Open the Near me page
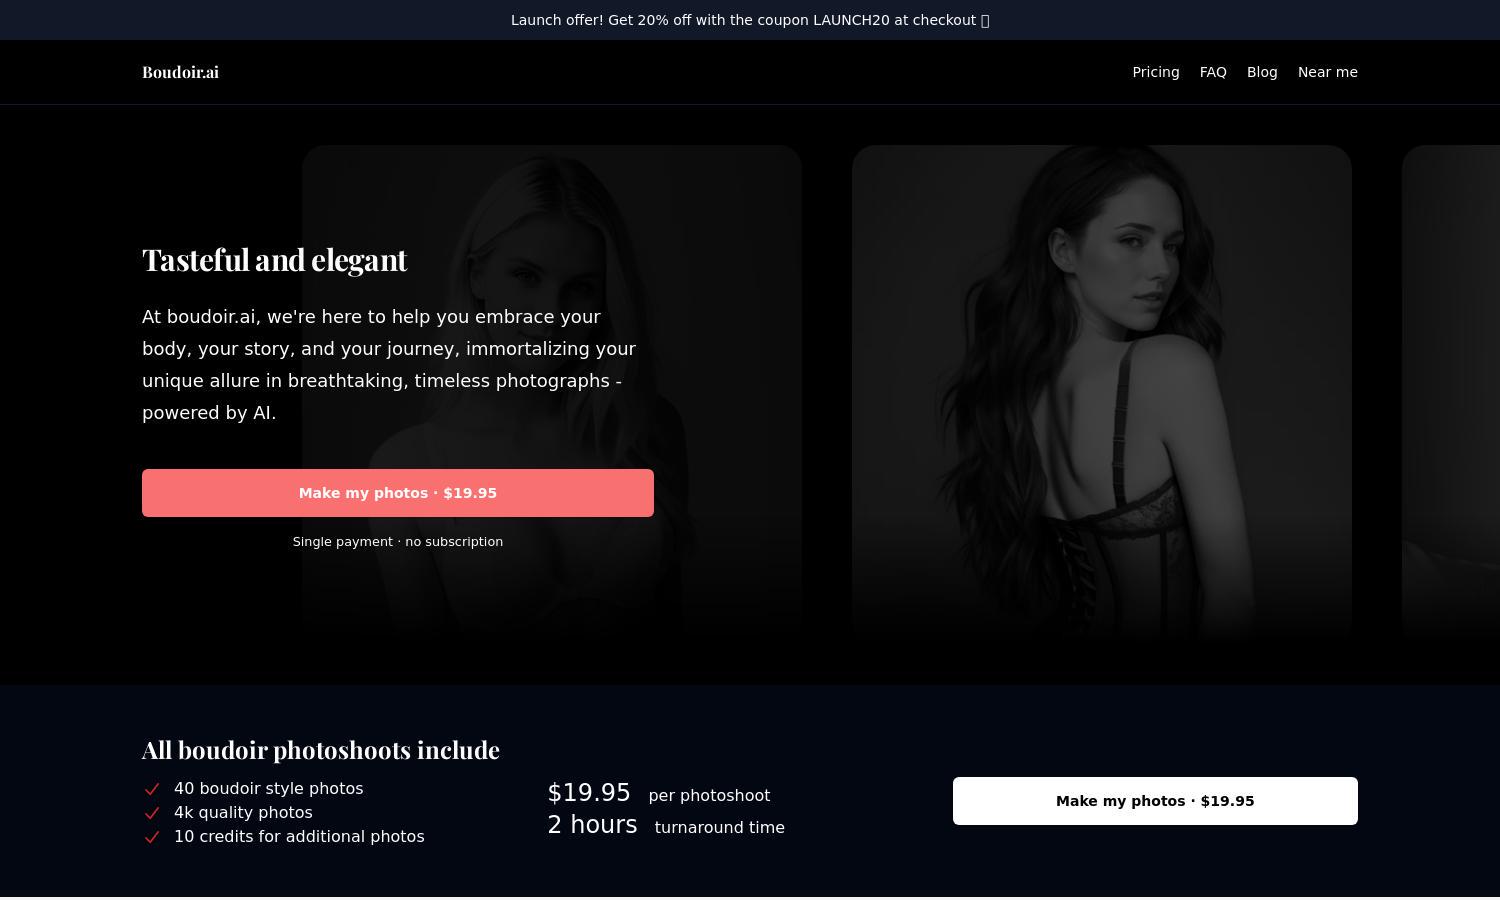This screenshot has height=900, width=1500. tap(1327, 72)
